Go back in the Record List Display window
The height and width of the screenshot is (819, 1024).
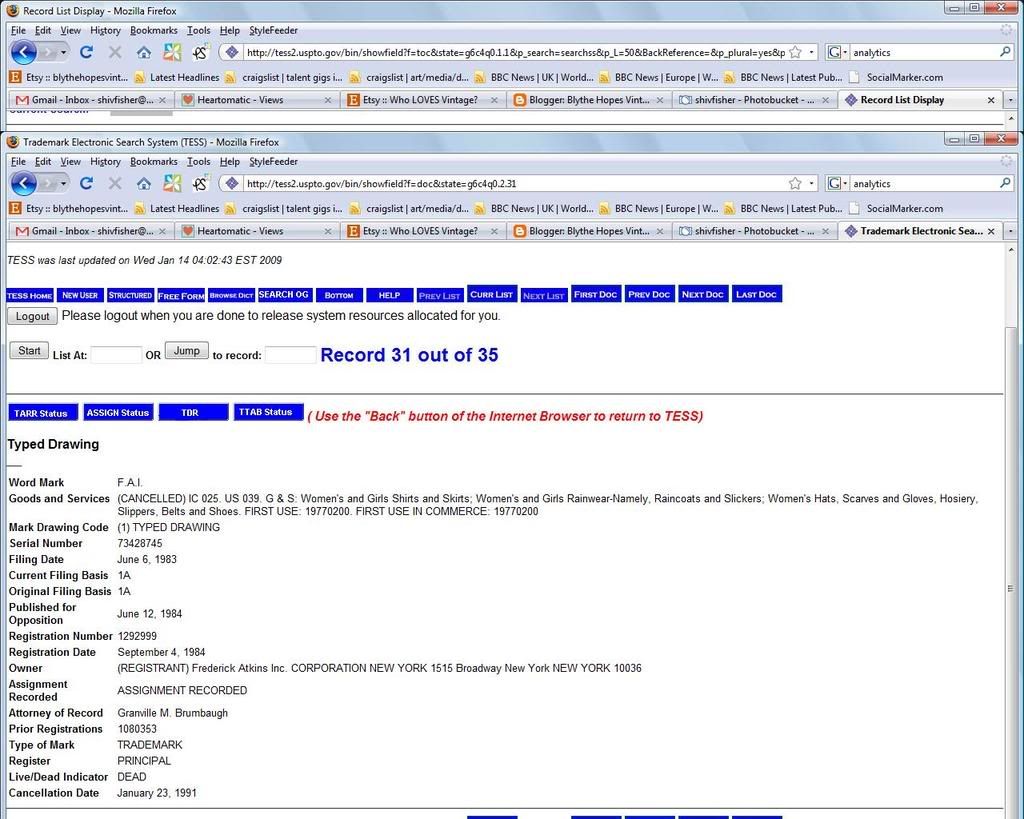pos(24,52)
